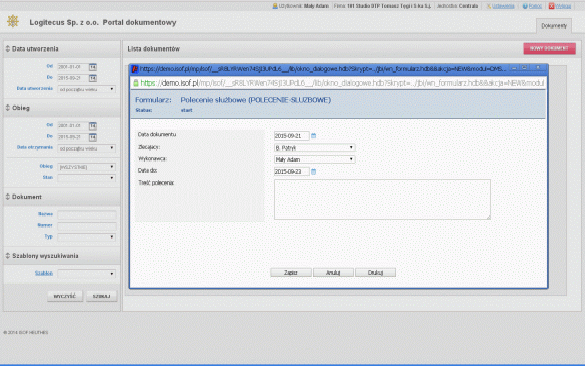Open calendar for Obieg Od date
Viewport: 585px width, 366px height.
tap(93, 126)
